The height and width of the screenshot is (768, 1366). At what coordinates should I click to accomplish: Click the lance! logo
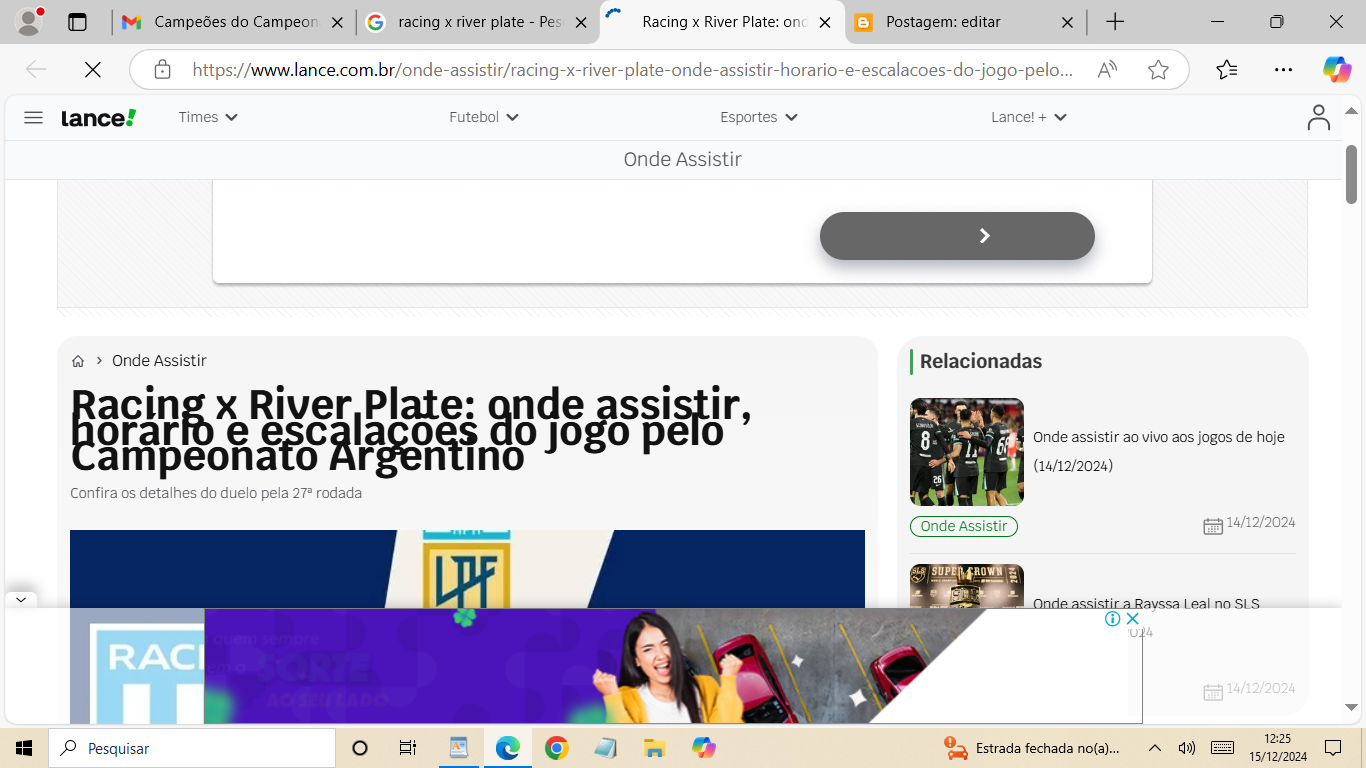98,118
